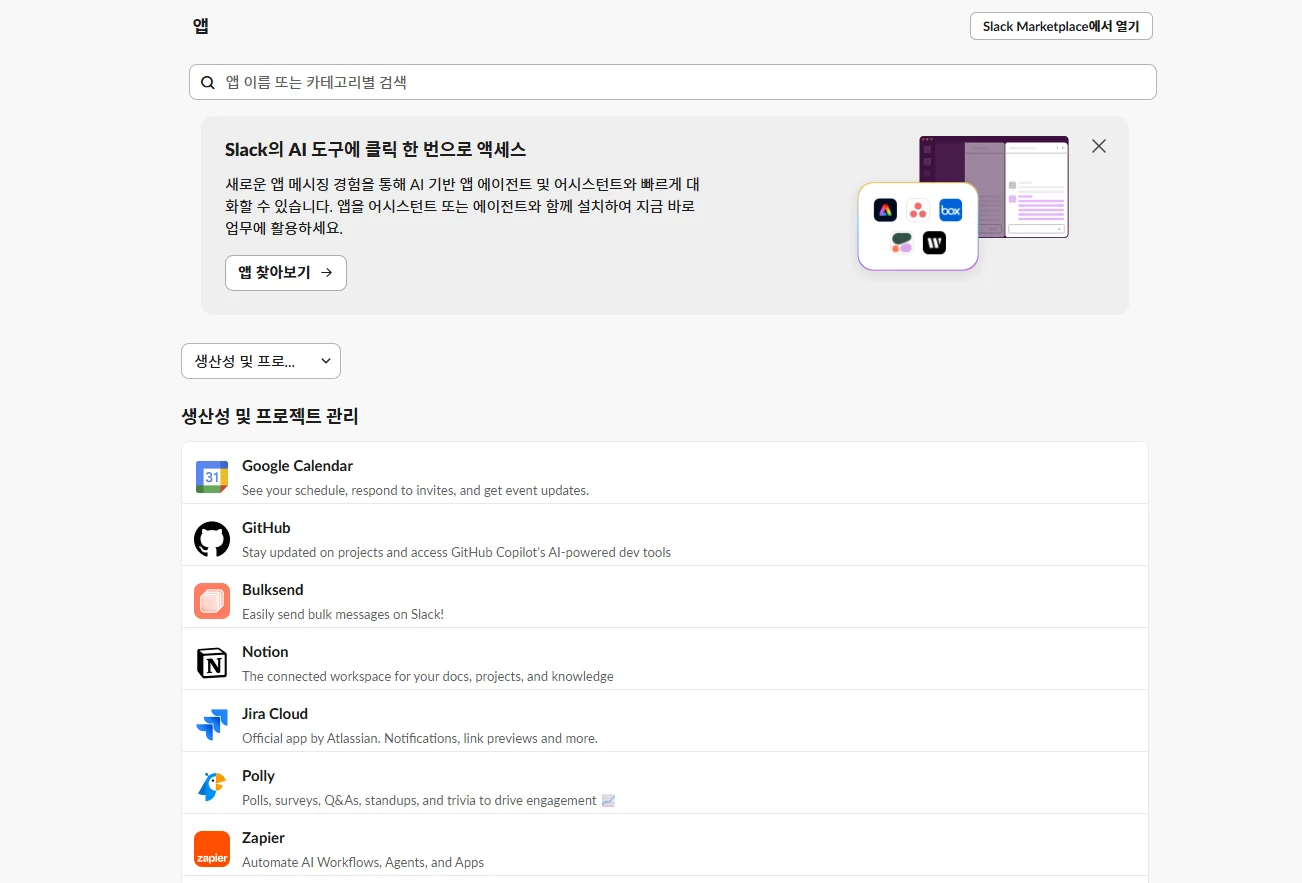1302x883 pixels.
Task: Click the magnifying glass search icon
Action: click(208, 82)
